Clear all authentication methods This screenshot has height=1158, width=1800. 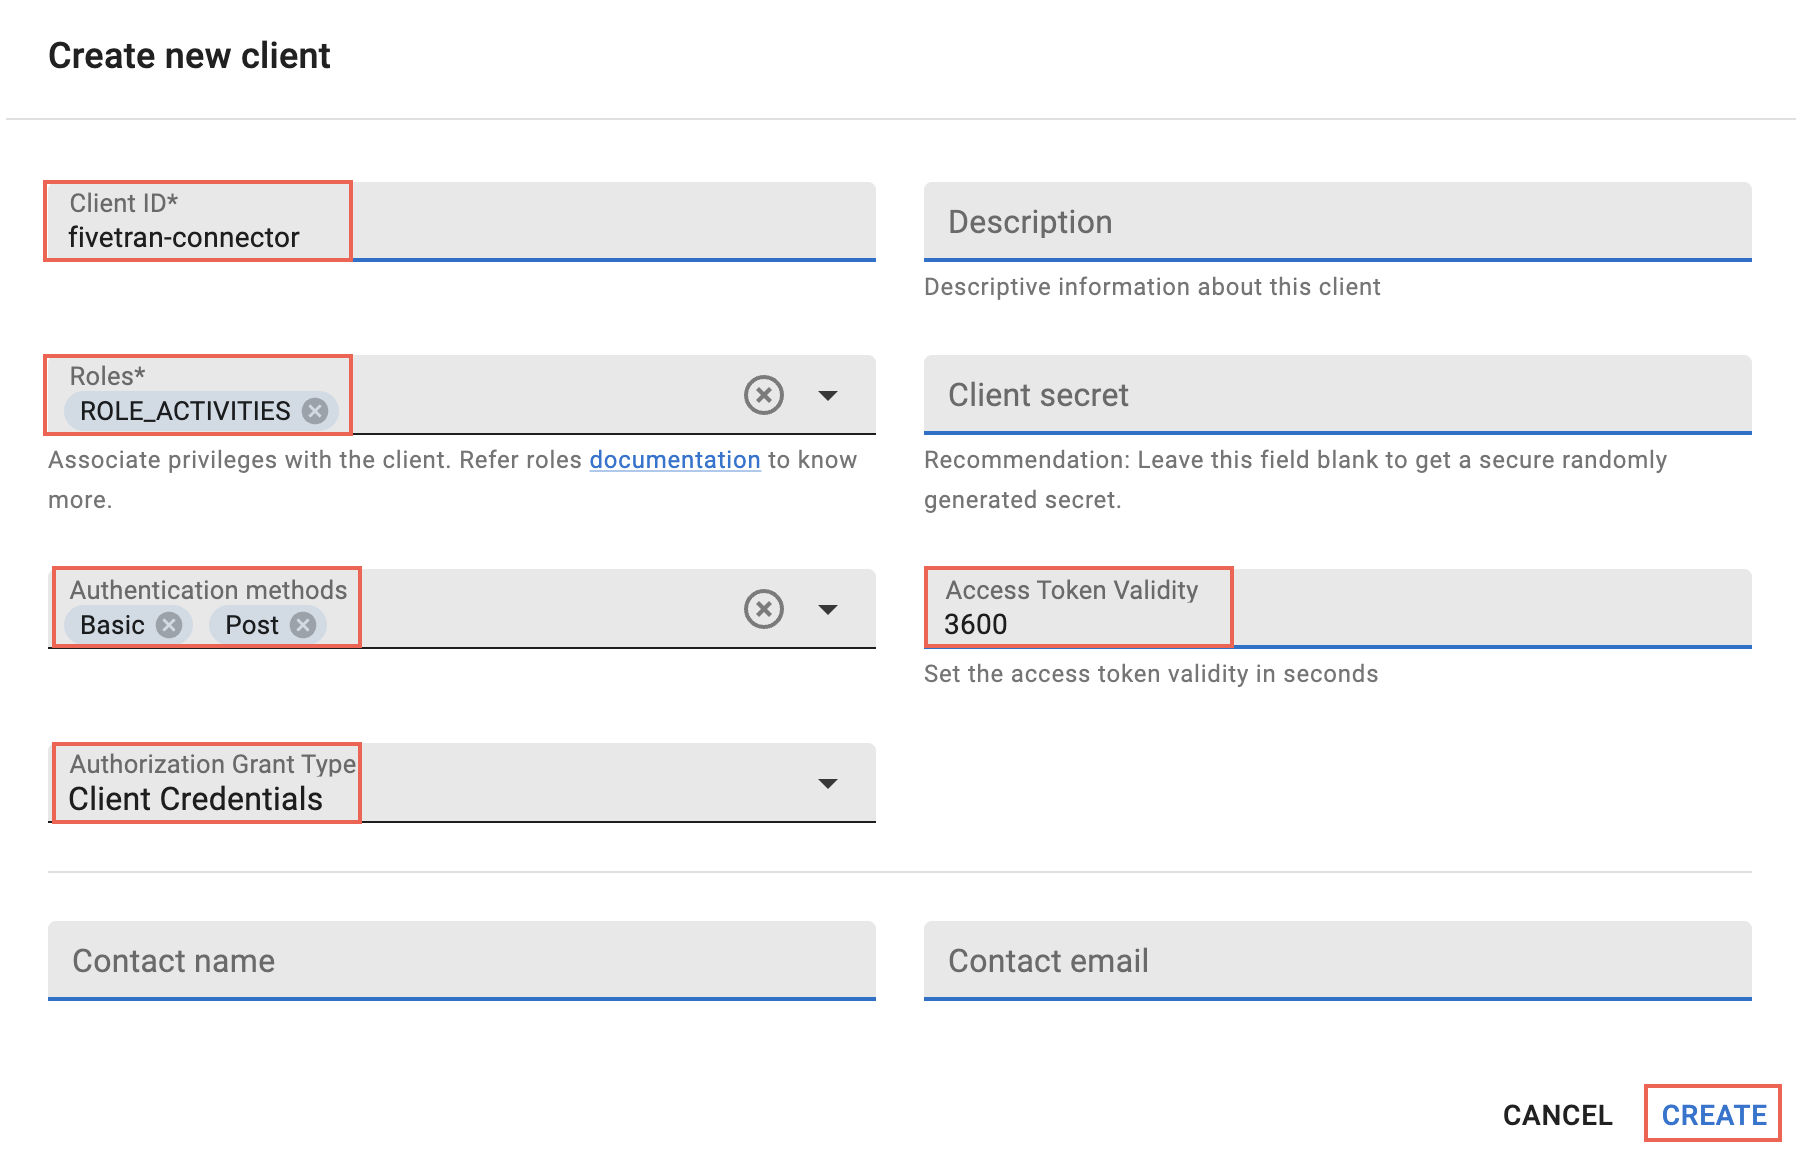coord(764,609)
